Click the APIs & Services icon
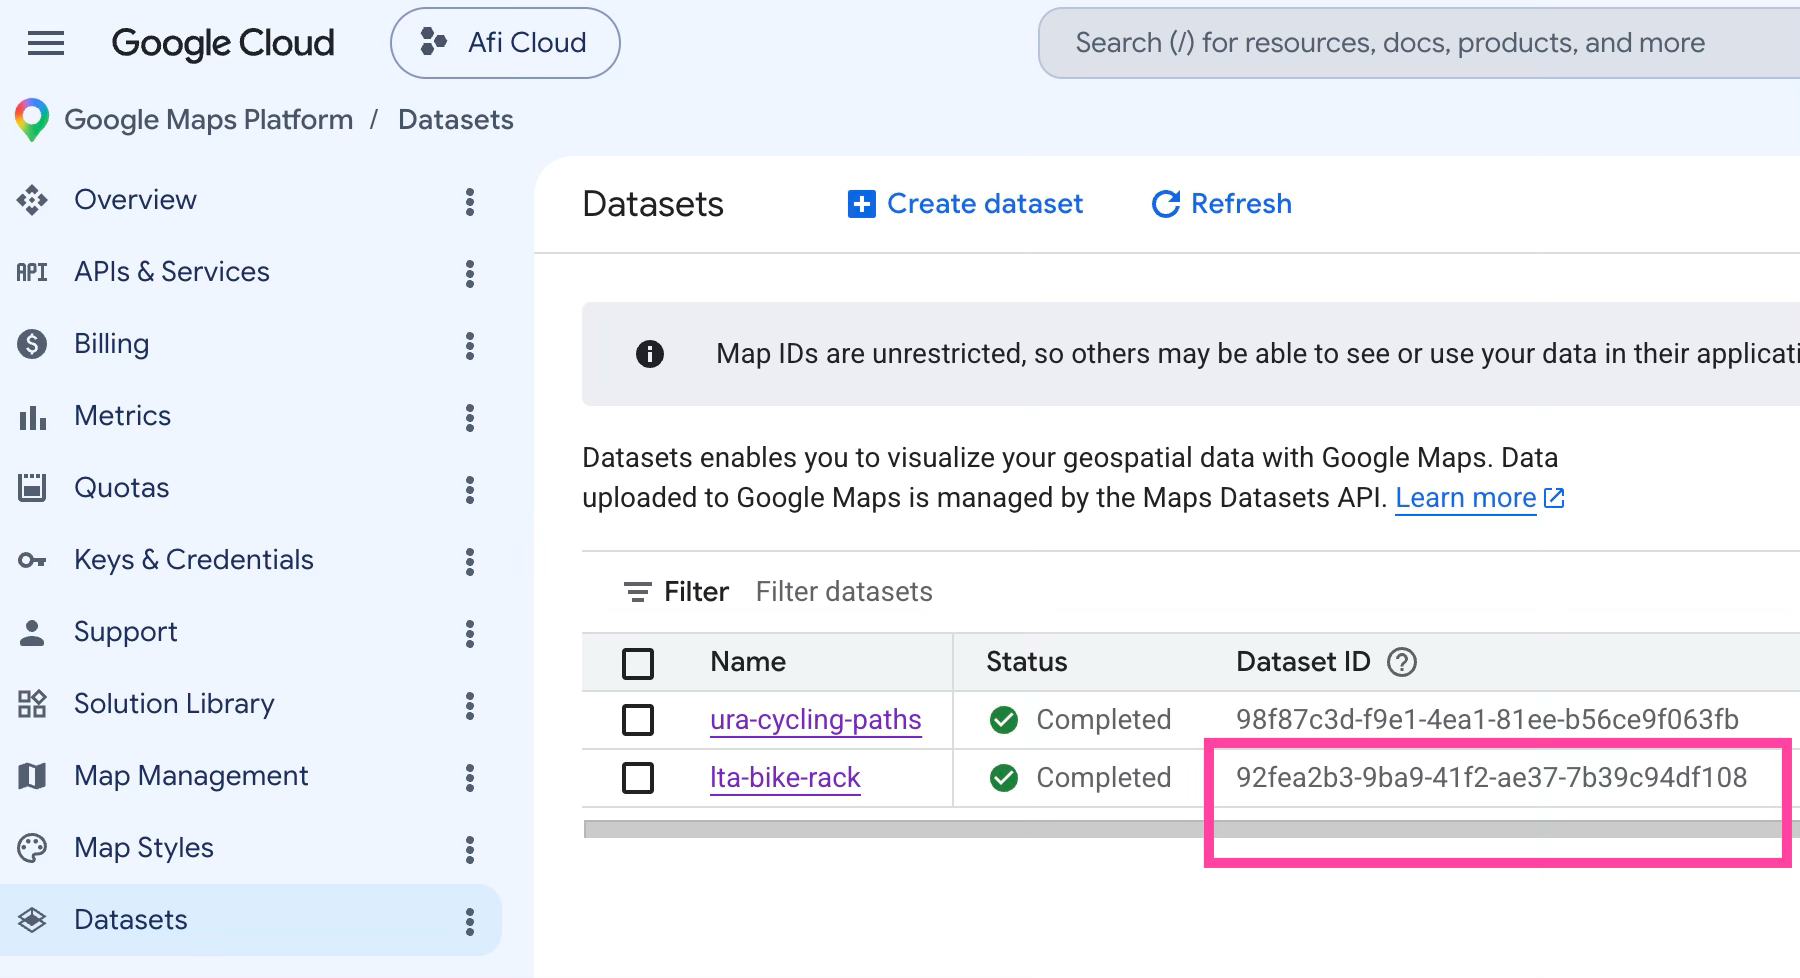 pos(32,272)
